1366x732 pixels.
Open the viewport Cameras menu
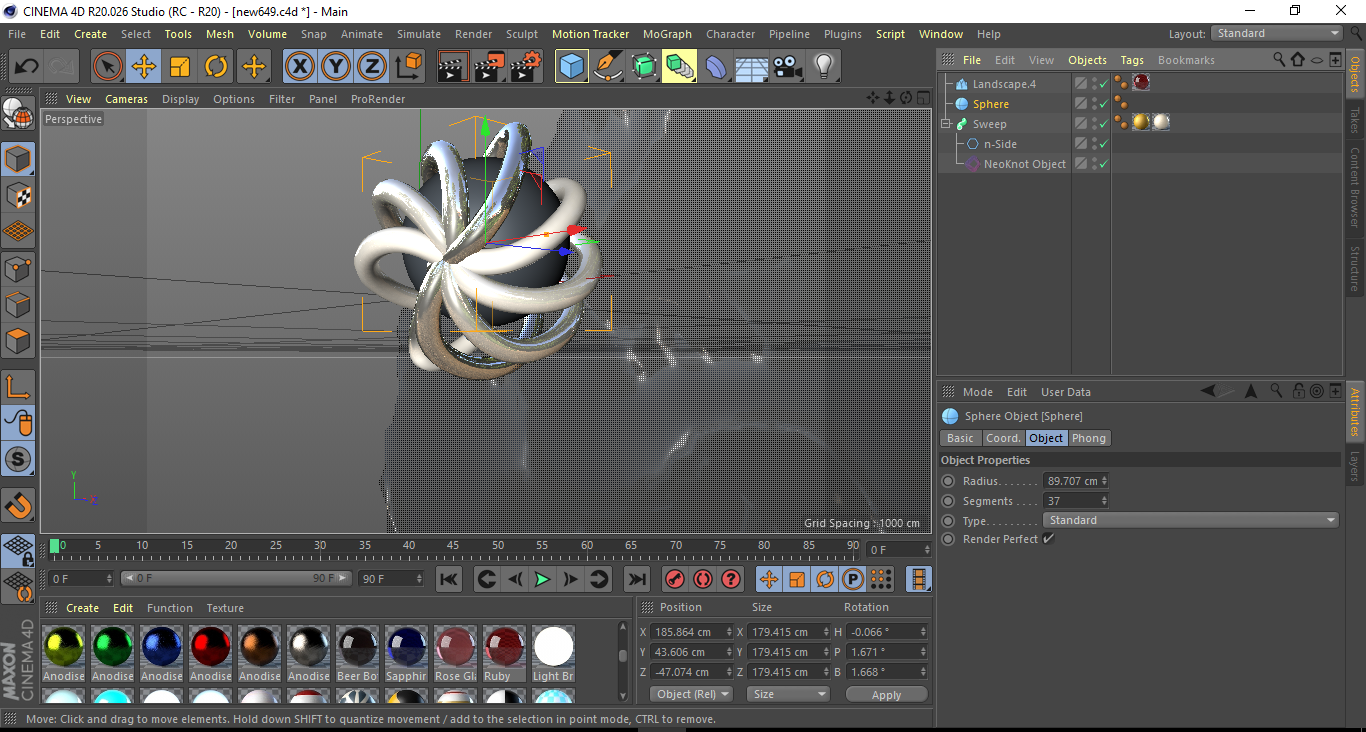pyautogui.click(x=127, y=99)
